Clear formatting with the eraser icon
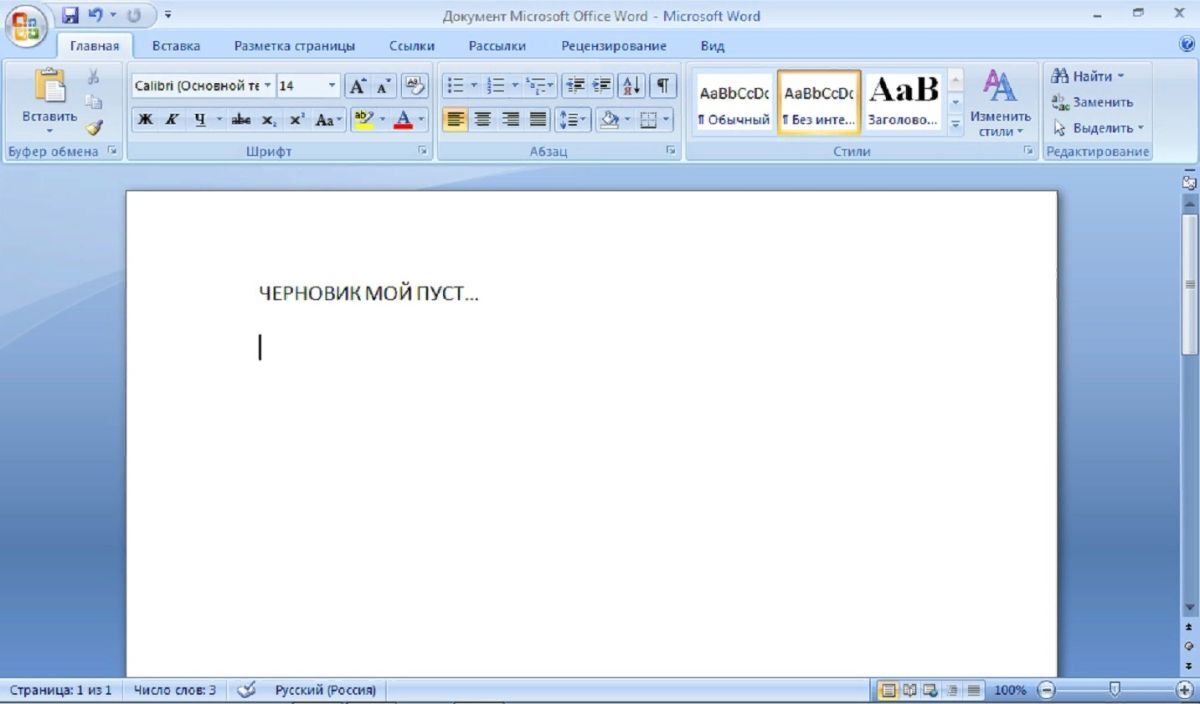1200x704 pixels. pyautogui.click(x=414, y=86)
